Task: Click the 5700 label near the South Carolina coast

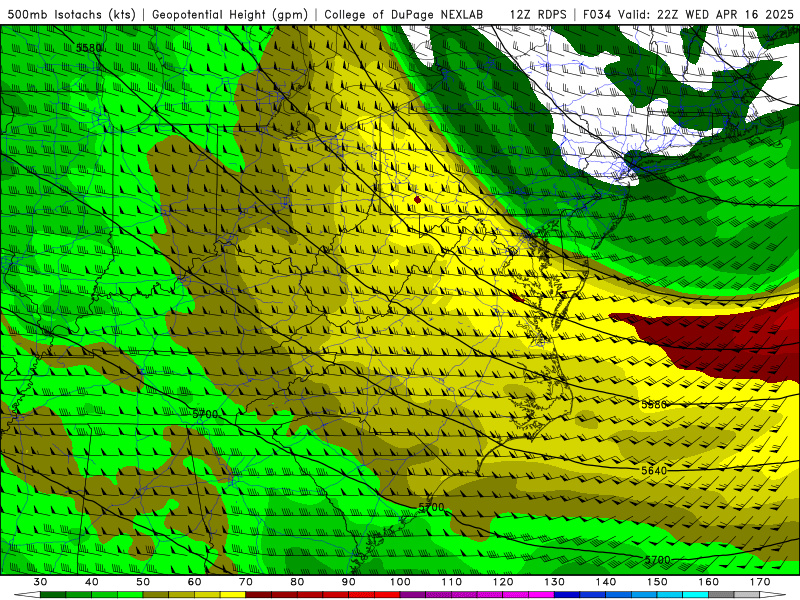Action: tap(431, 507)
